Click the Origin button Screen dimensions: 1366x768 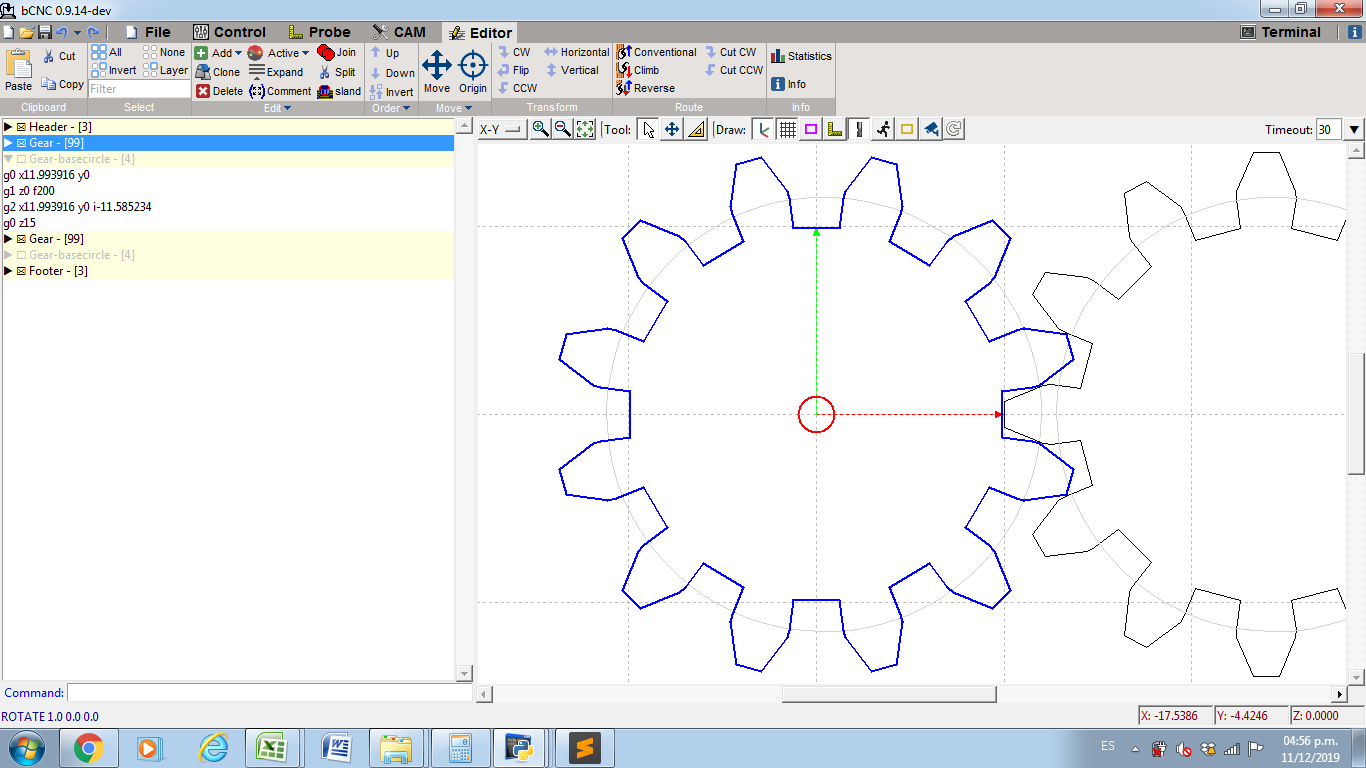pos(473,72)
